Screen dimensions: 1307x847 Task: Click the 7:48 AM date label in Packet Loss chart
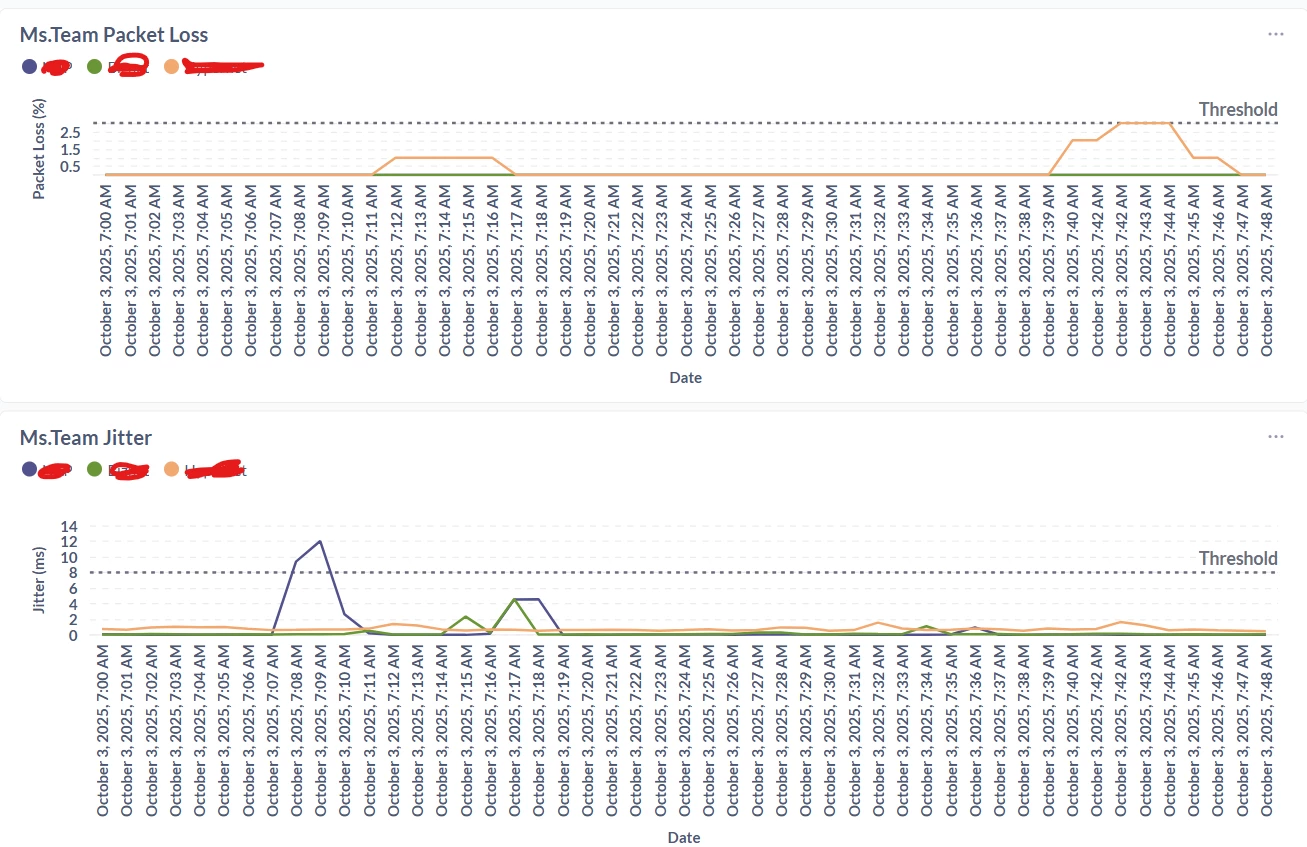(x=1268, y=270)
